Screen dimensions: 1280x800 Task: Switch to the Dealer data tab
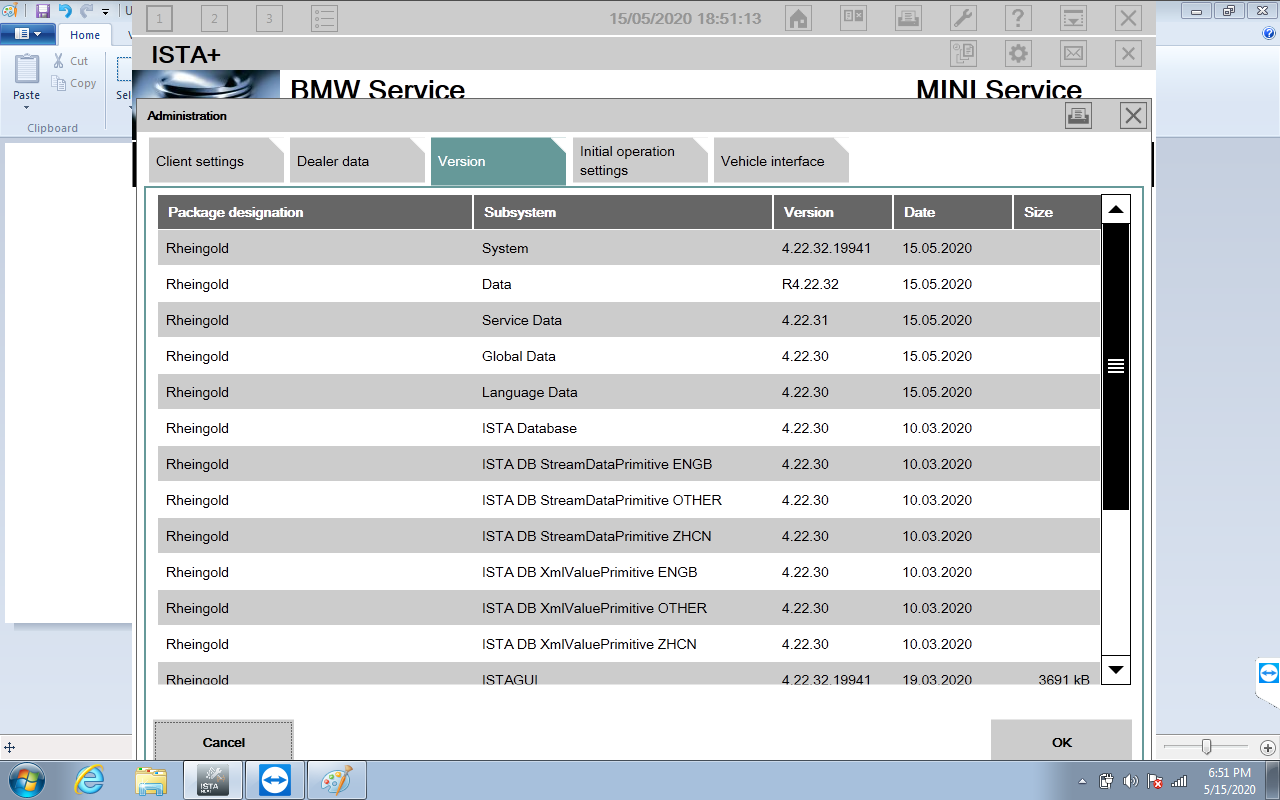[357, 160]
